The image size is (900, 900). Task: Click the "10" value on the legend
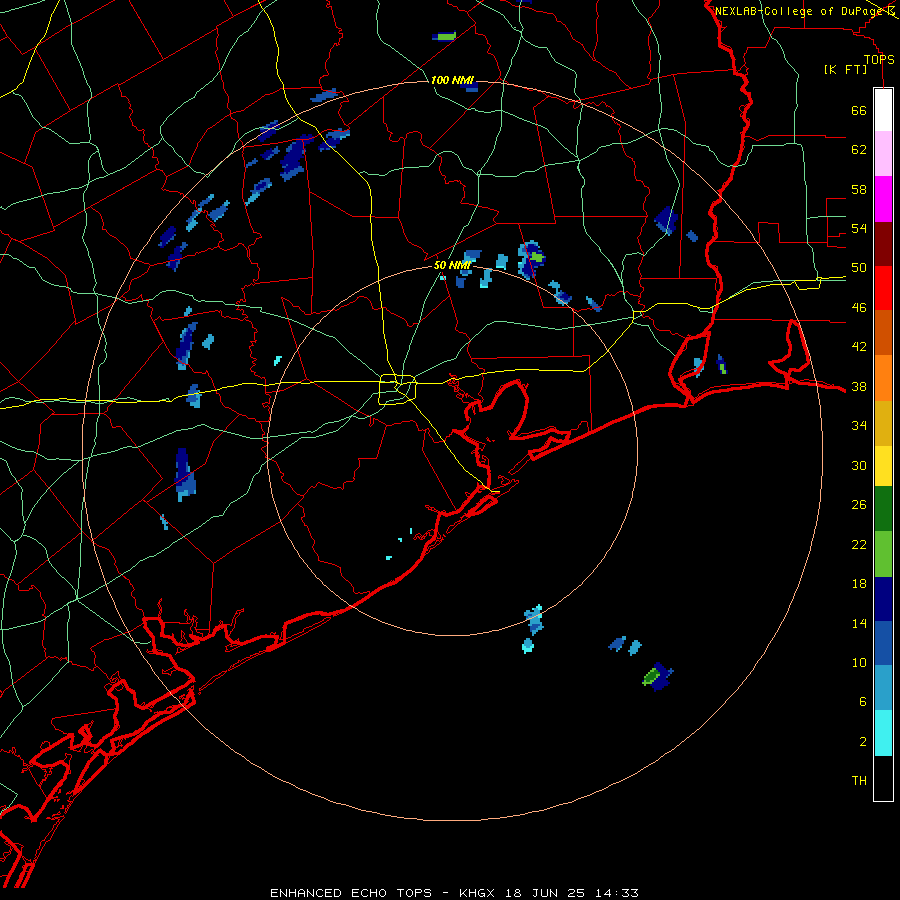click(x=859, y=662)
